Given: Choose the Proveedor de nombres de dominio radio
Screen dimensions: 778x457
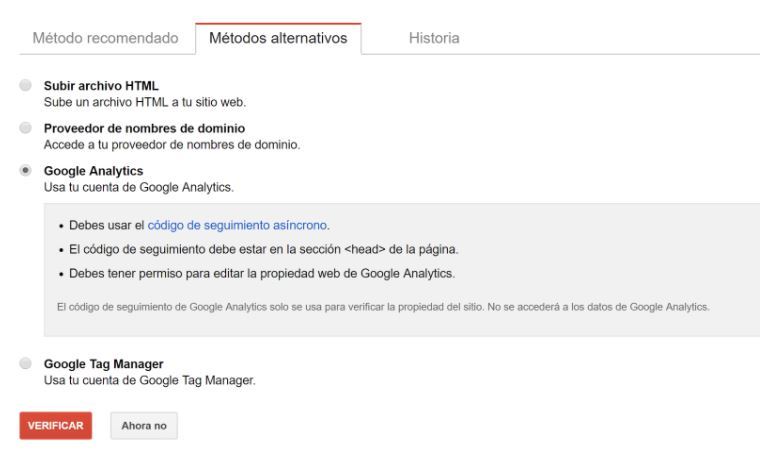Looking at the screenshot, I should [25, 128].
